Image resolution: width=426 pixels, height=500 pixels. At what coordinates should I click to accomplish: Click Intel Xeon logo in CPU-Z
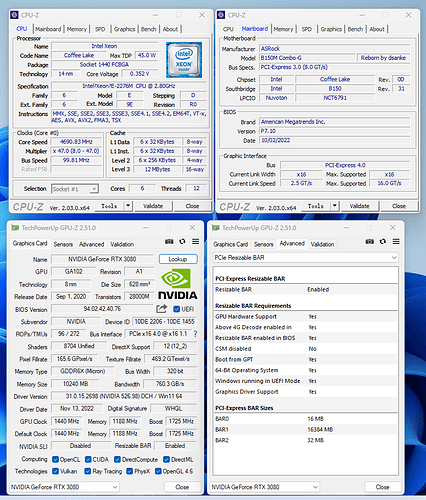pos(184,60)
